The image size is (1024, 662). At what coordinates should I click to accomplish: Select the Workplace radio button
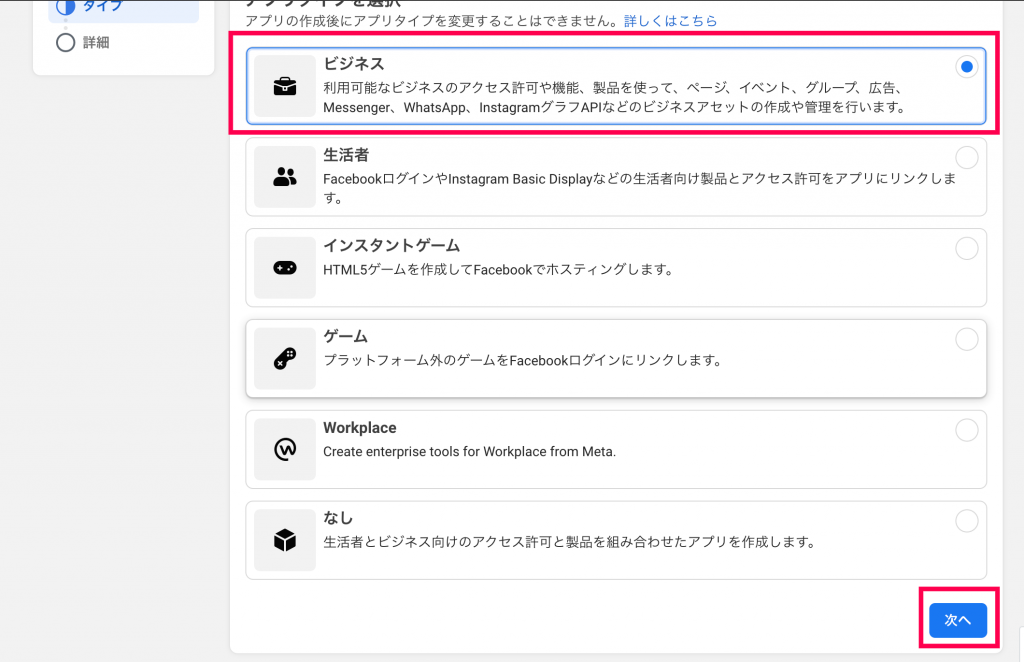pyautogui.click(x=967, y=430)
